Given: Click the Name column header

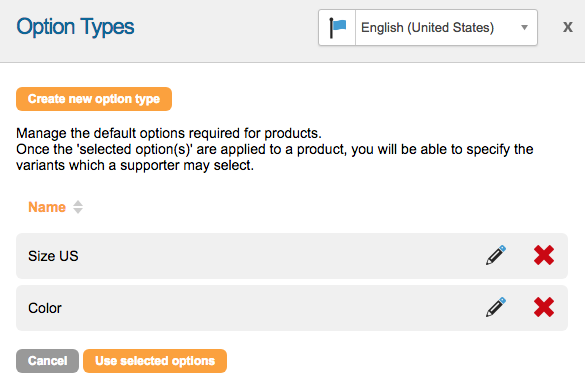Looking at the screenshot, I should pos(47,207).
